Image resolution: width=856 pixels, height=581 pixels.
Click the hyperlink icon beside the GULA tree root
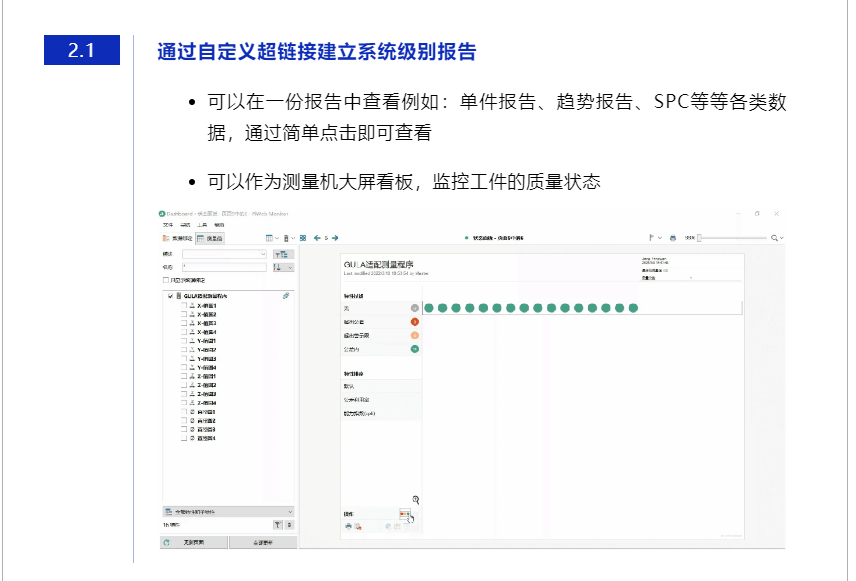[285, 295]
